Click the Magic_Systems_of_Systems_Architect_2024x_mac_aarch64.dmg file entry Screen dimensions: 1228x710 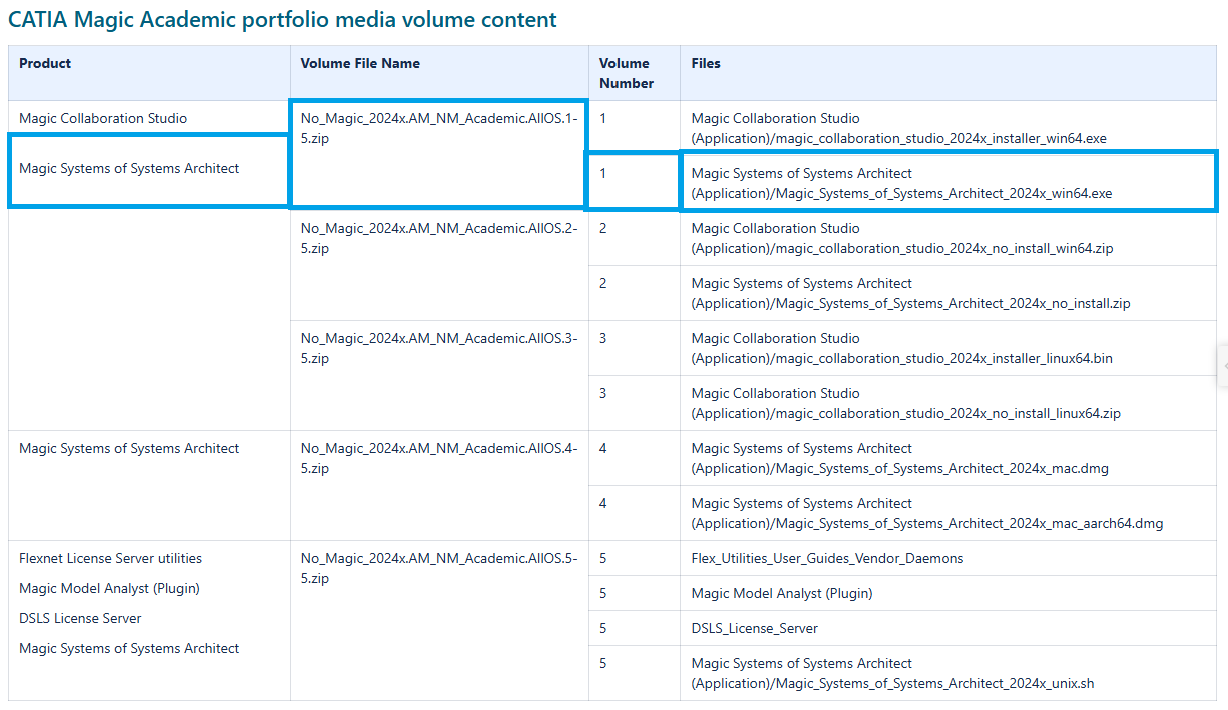tap(927, 513)
